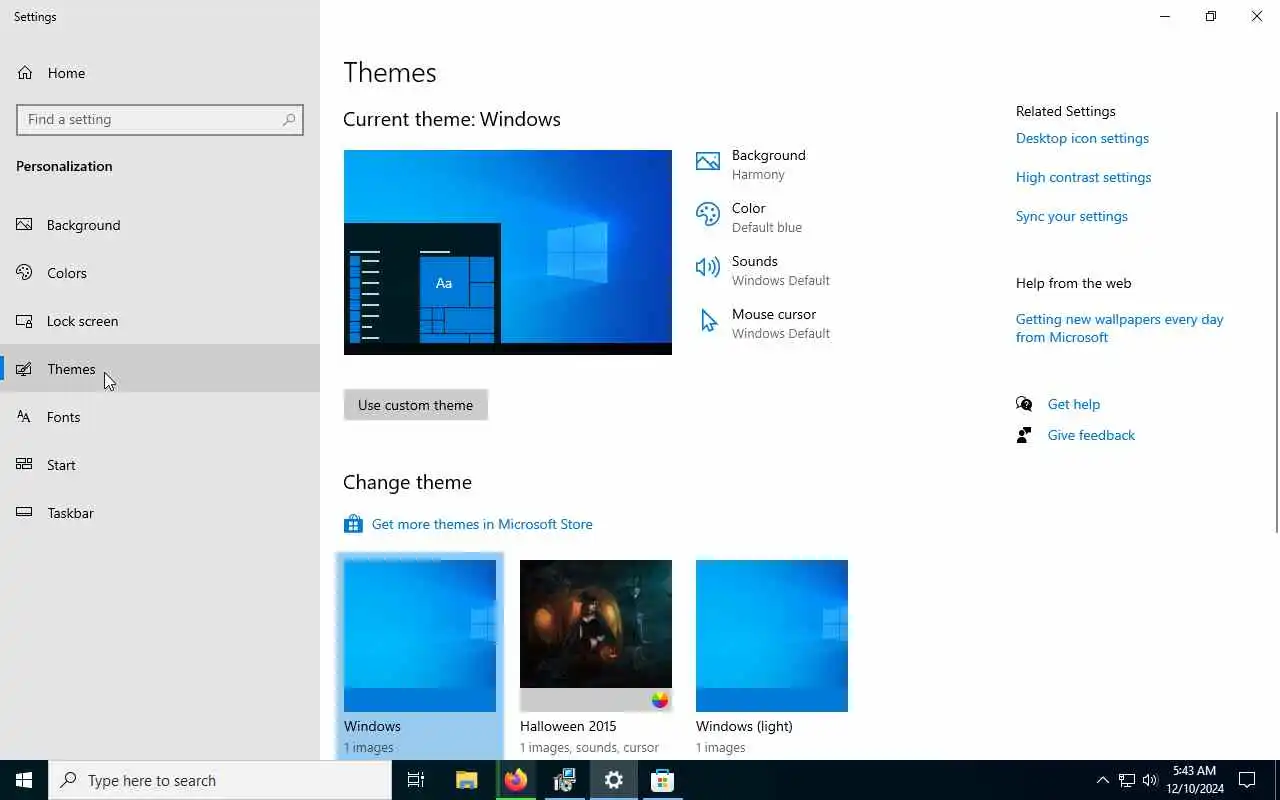The height and width of the screenshot is (800, 1280).
Task: Open the taskbar app right of Firefox
Action: coord(565,780)
